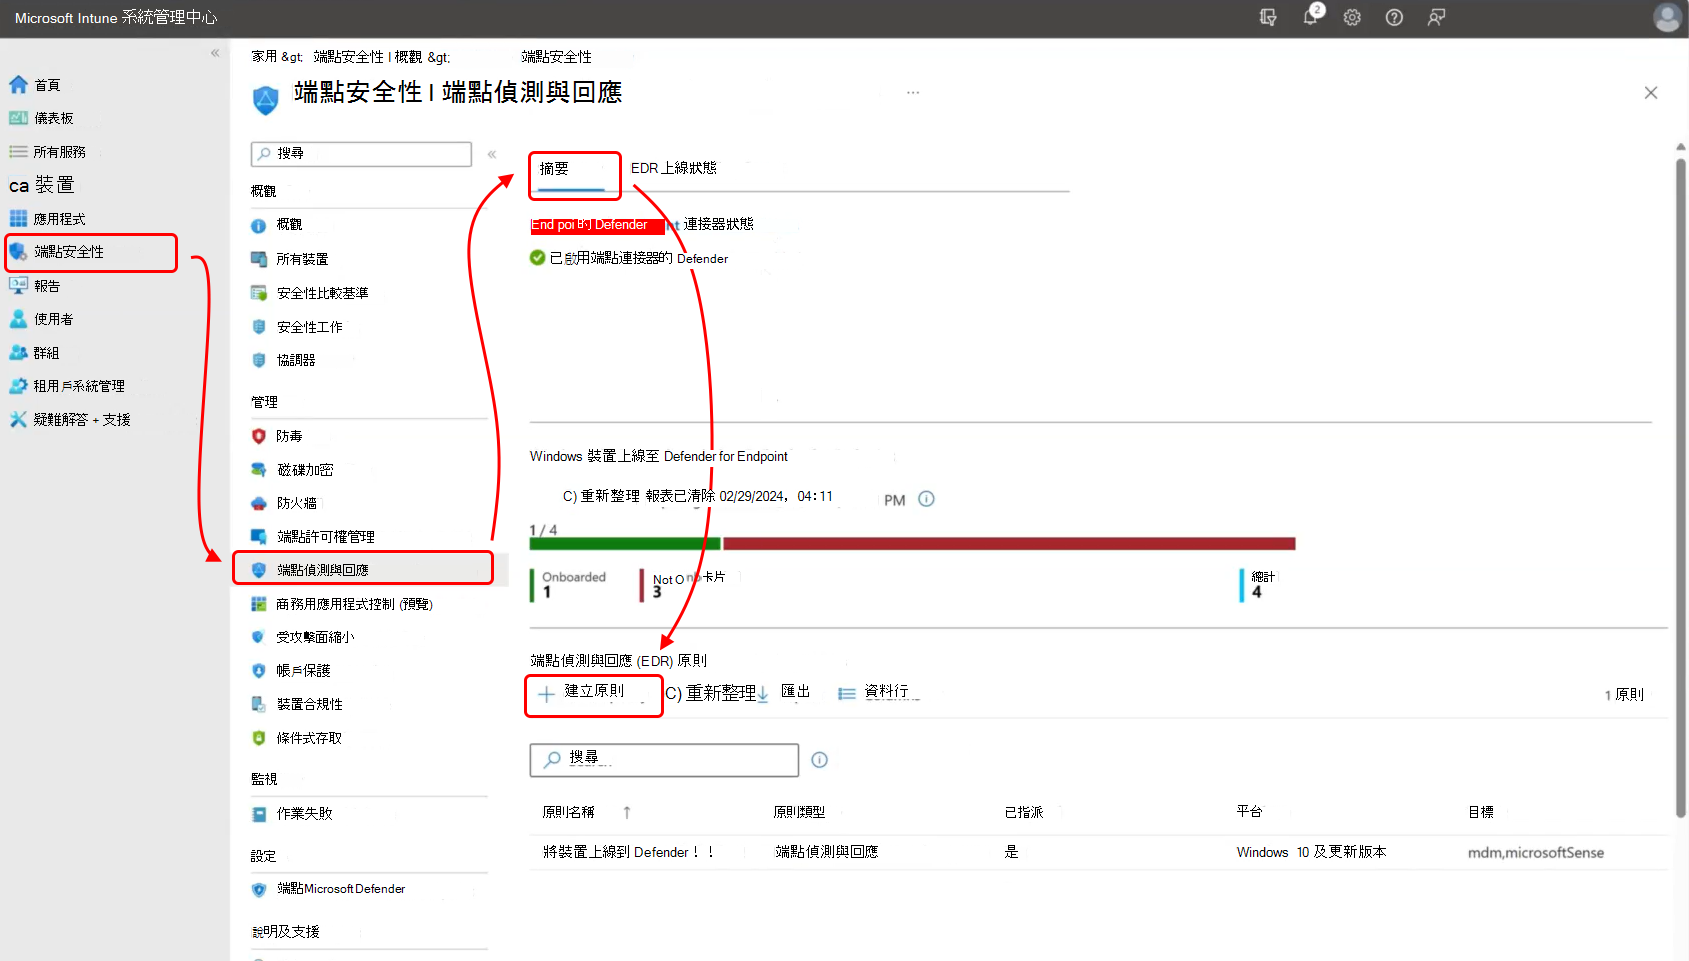Click the 已指派 column header

point(1024,812)
